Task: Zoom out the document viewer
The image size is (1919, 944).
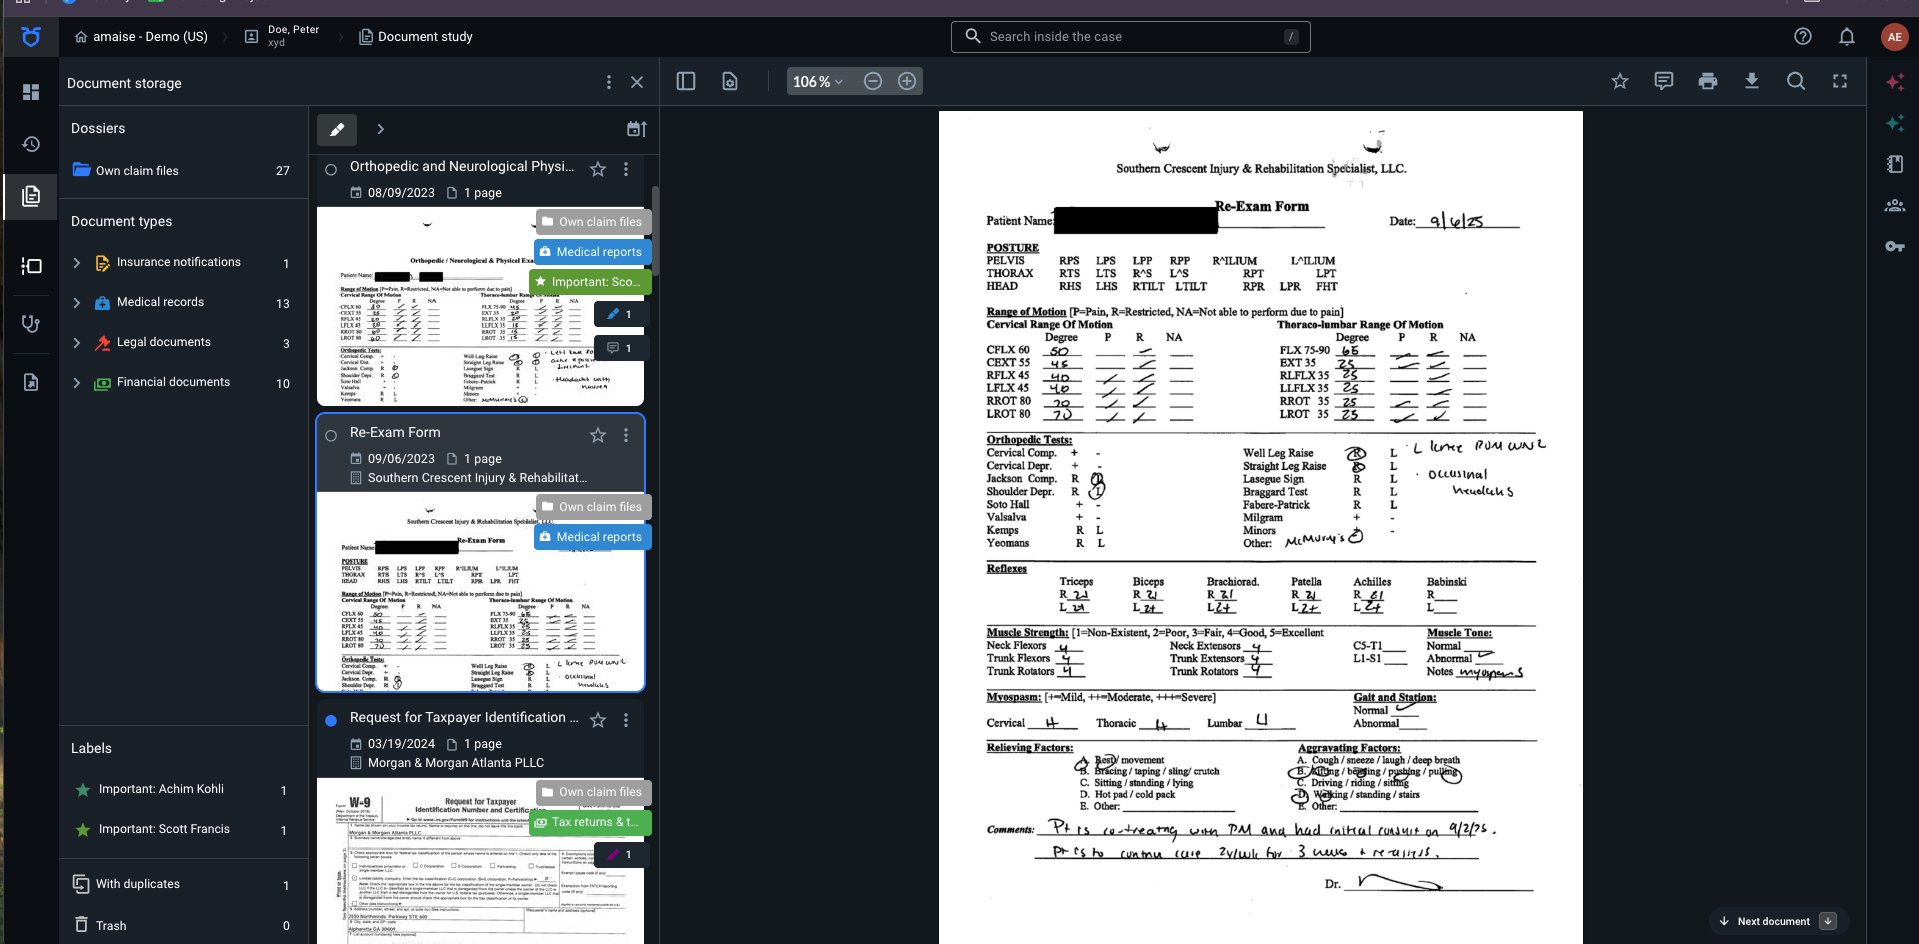Action: (x=873, y=81)
